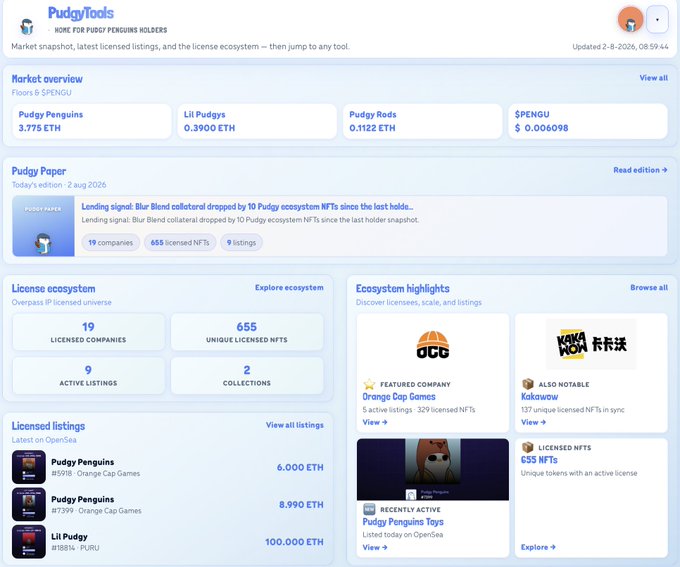Click View under Pudgy Penguins Toys
This screenshot has height=567, width=680.
coord(375,547)
